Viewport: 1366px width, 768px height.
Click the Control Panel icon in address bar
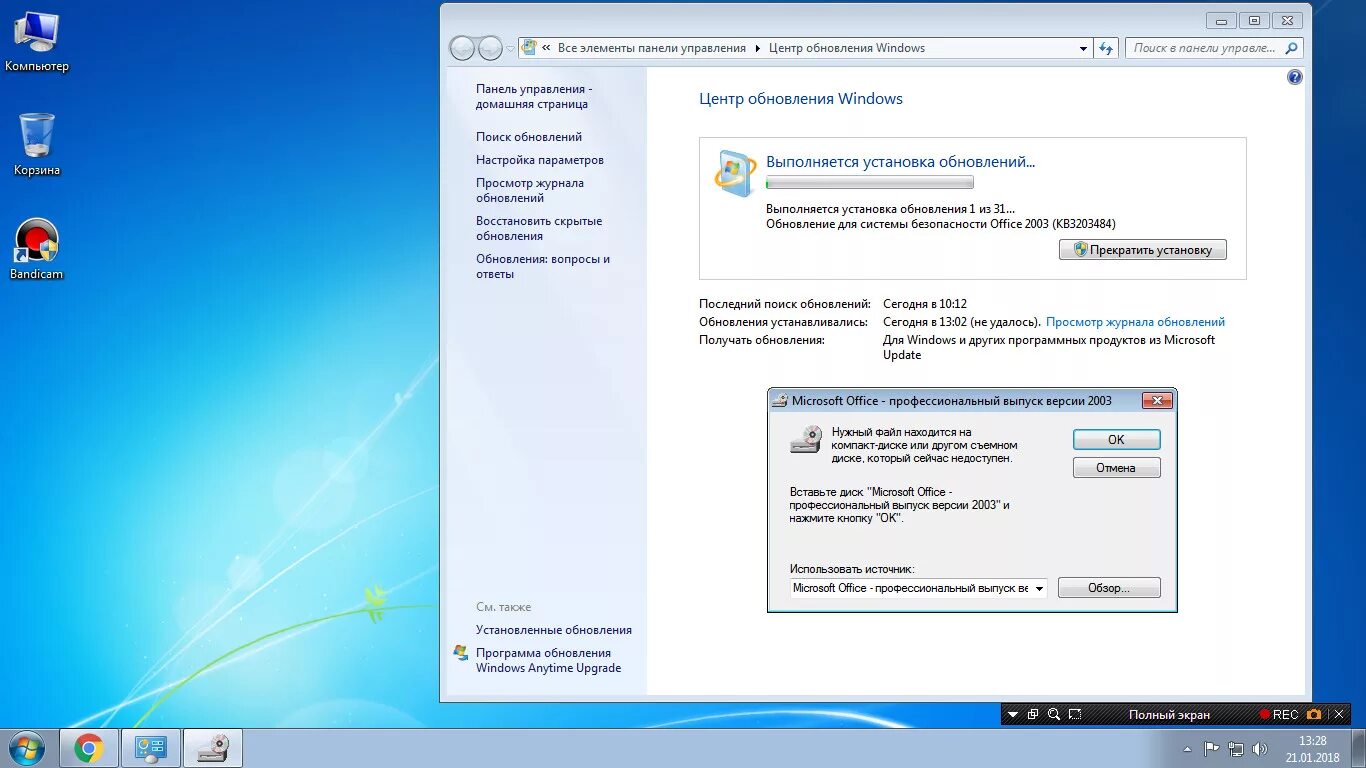pos(529,48)
